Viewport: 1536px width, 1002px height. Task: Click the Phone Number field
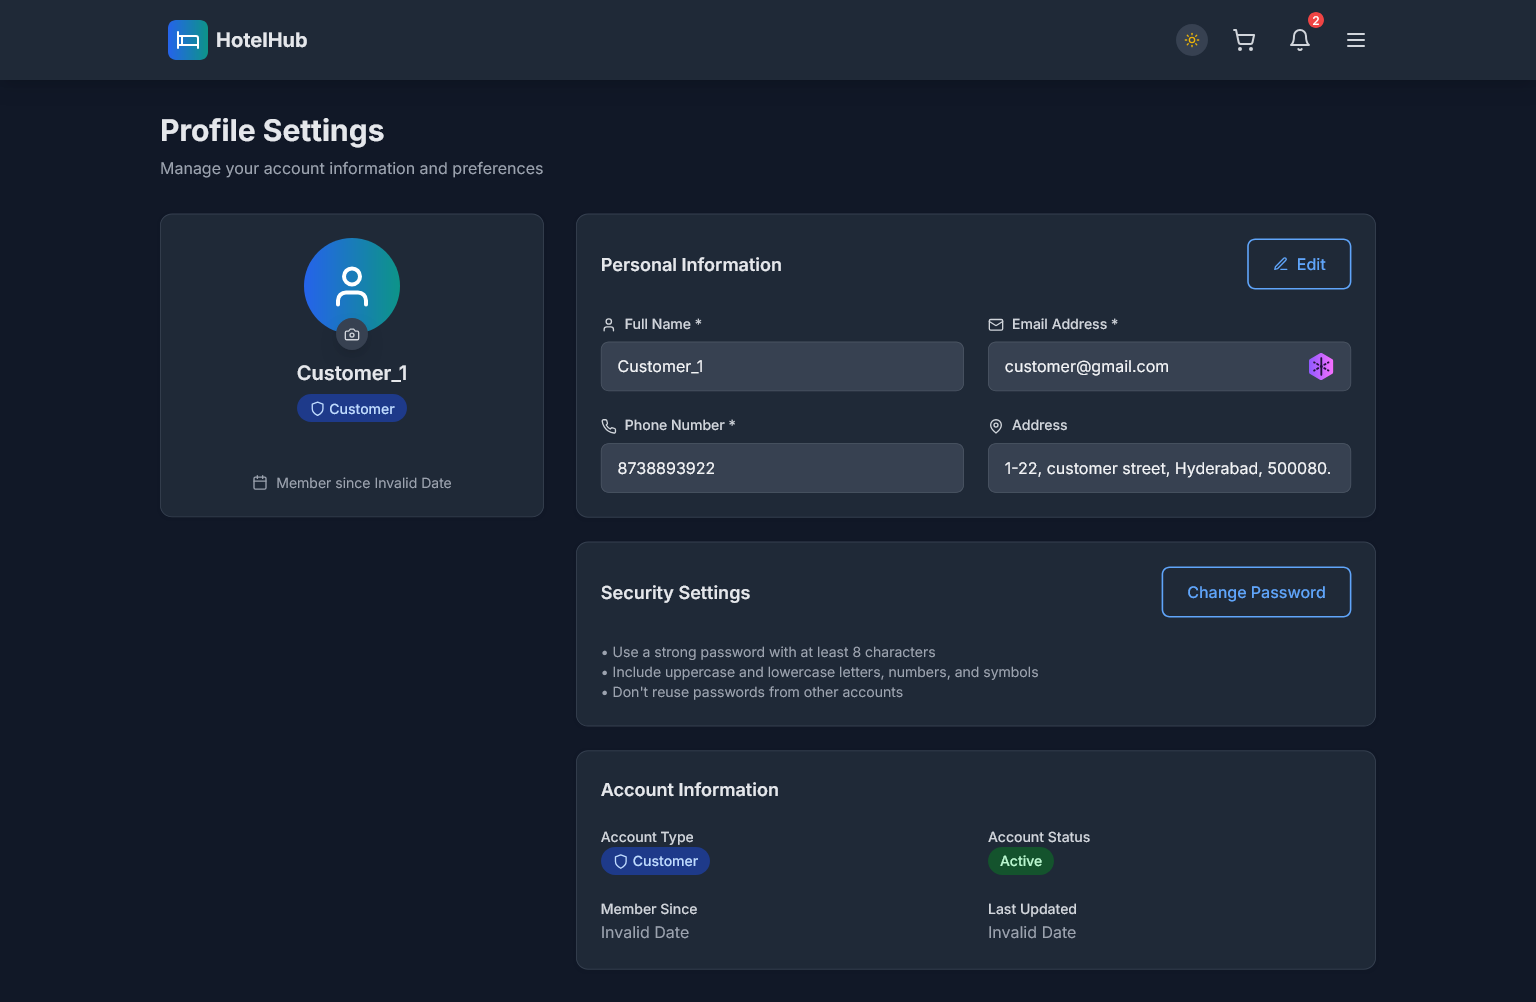(x=782, y=468)
